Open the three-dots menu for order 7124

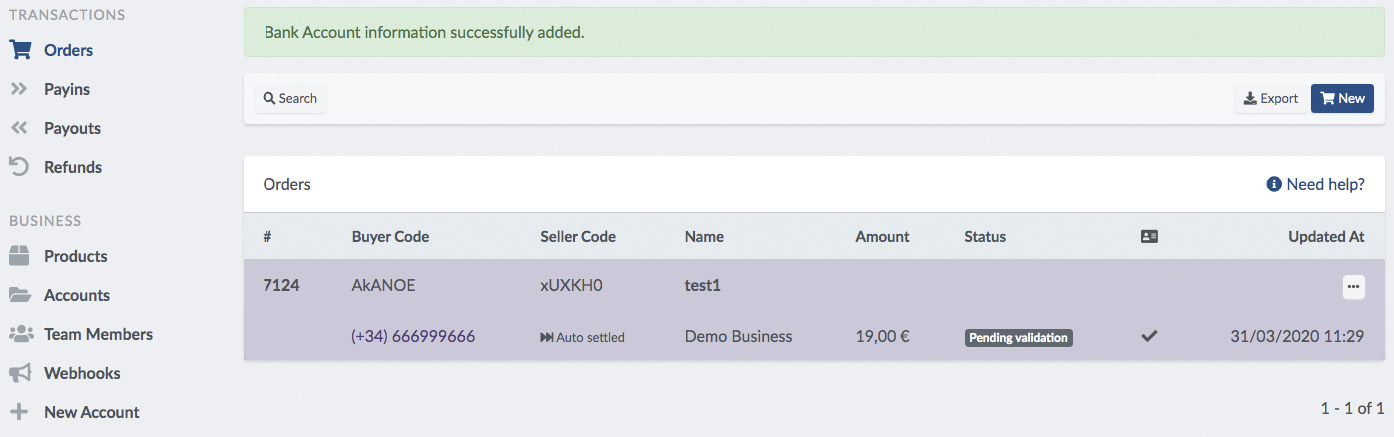tap(1353, 286)
